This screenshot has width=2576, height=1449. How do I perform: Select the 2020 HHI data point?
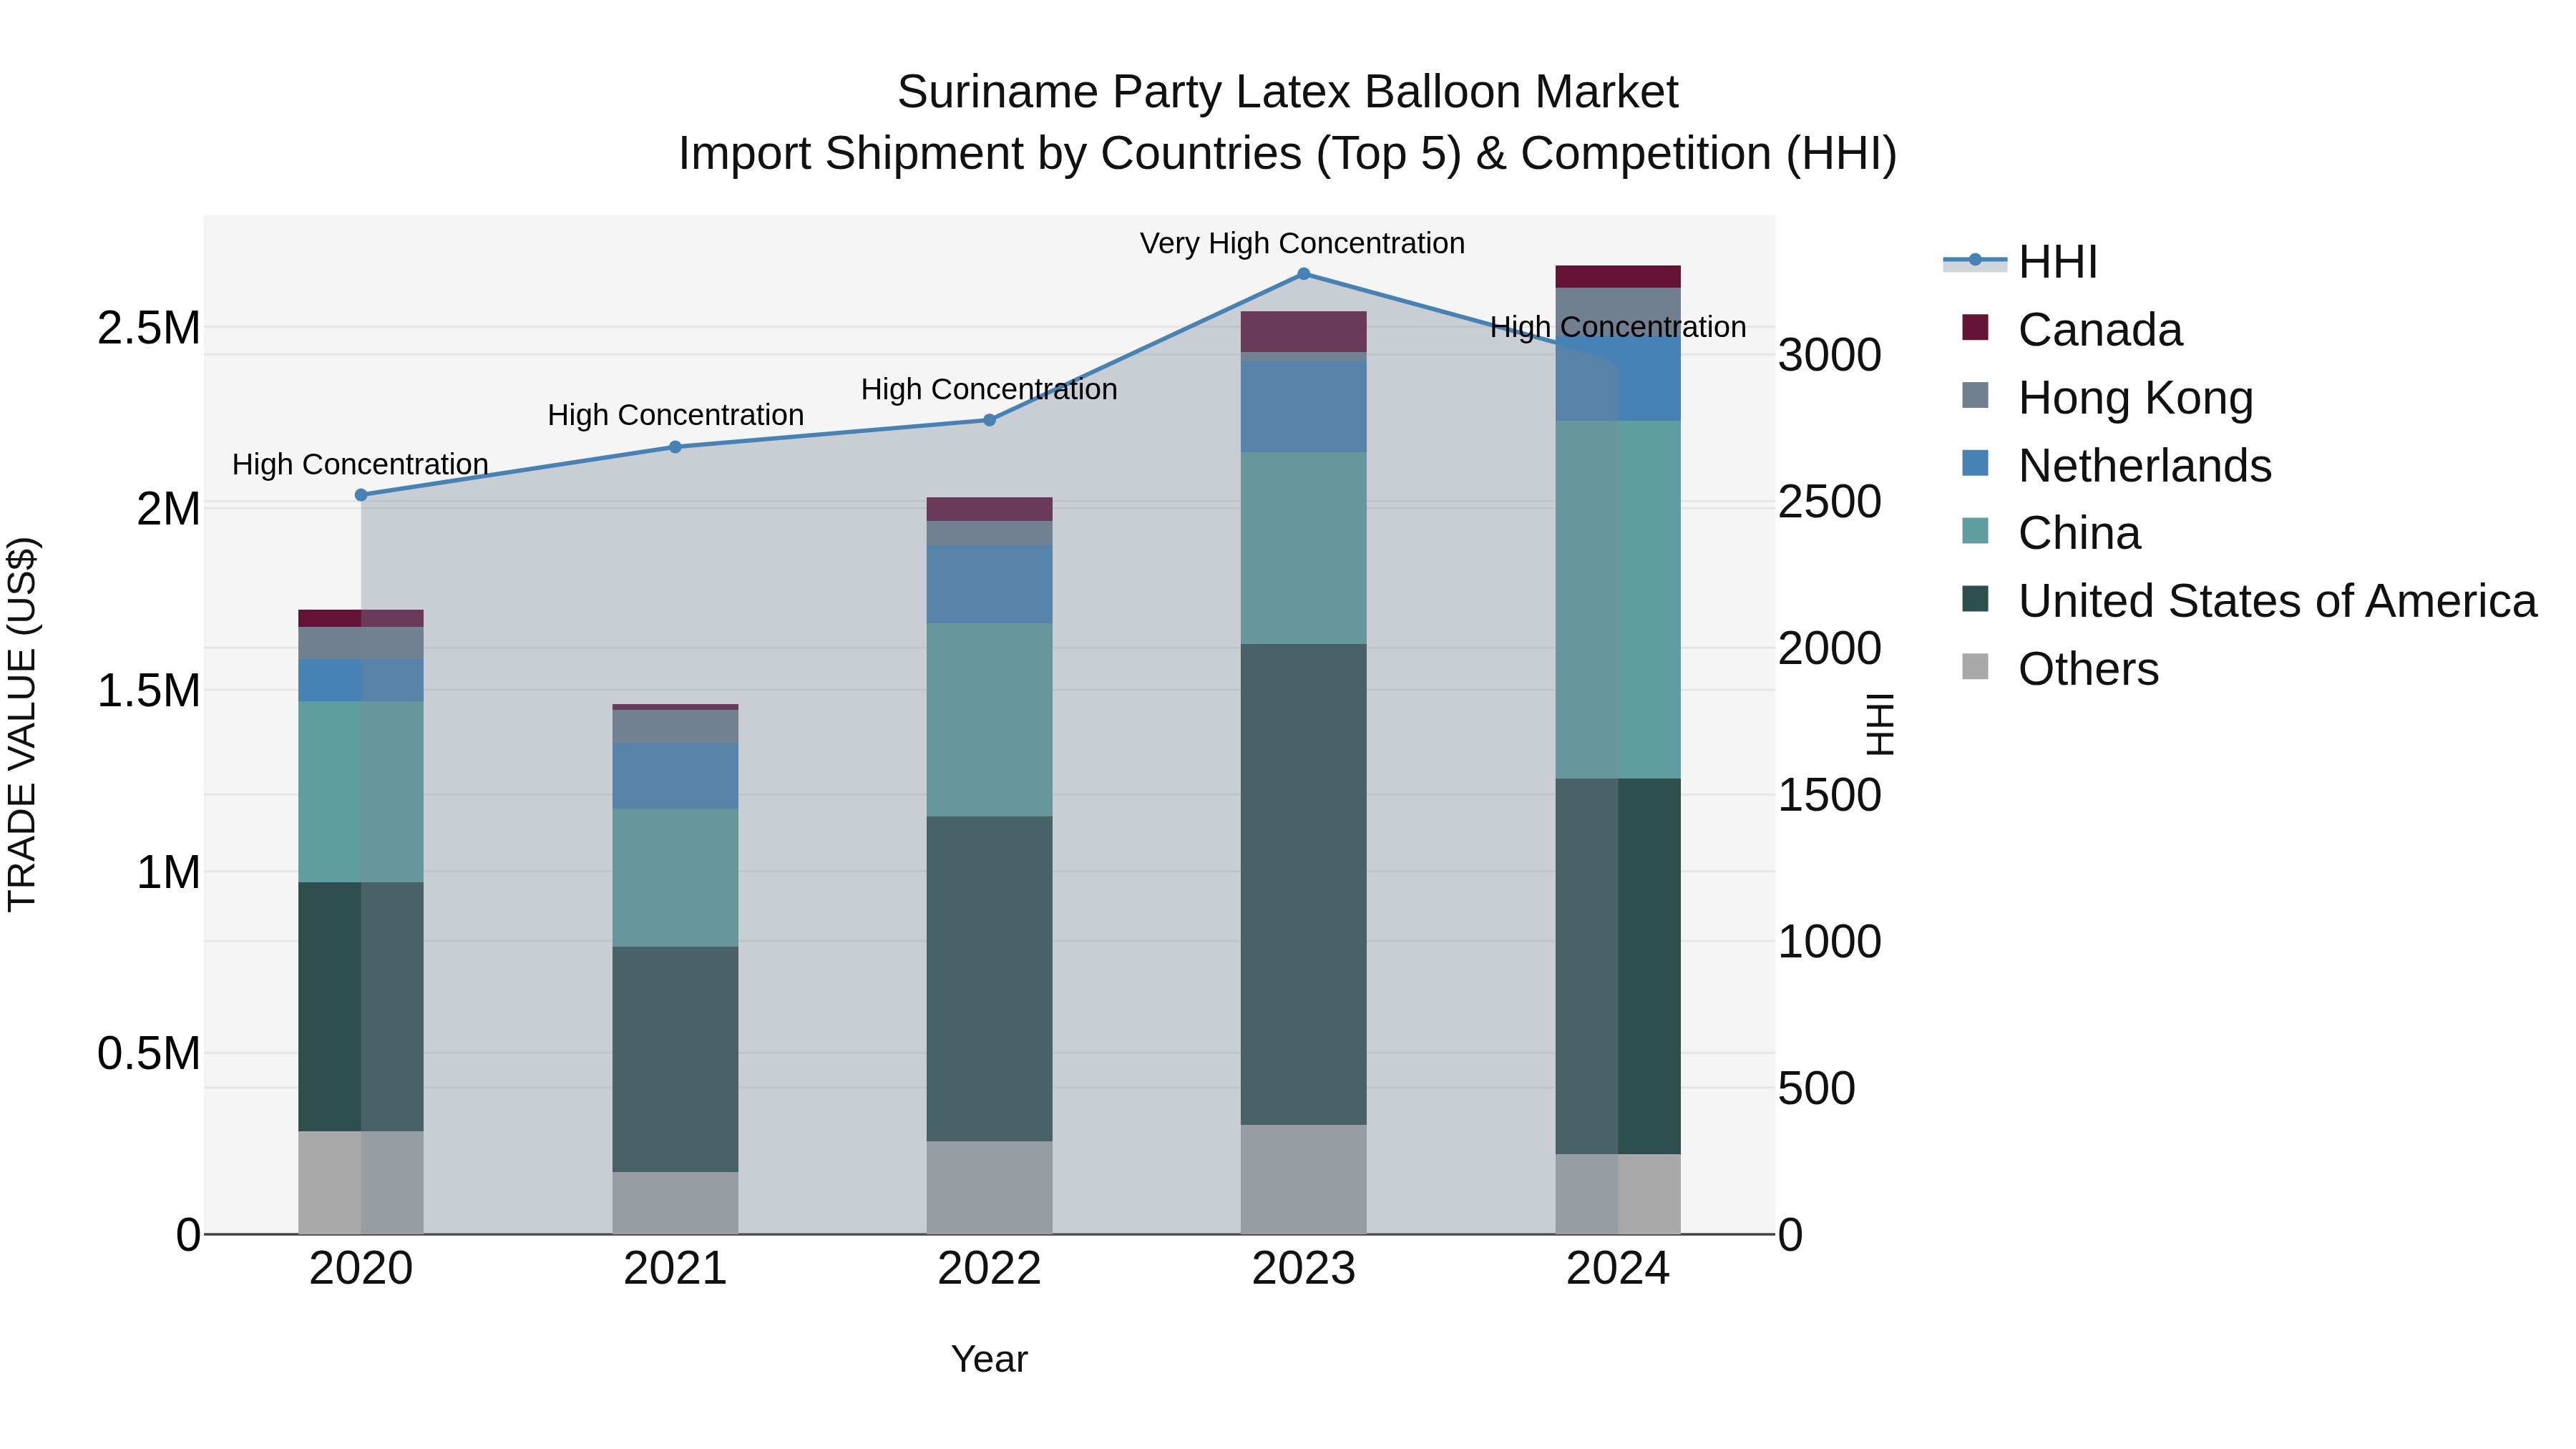[361, 495]
